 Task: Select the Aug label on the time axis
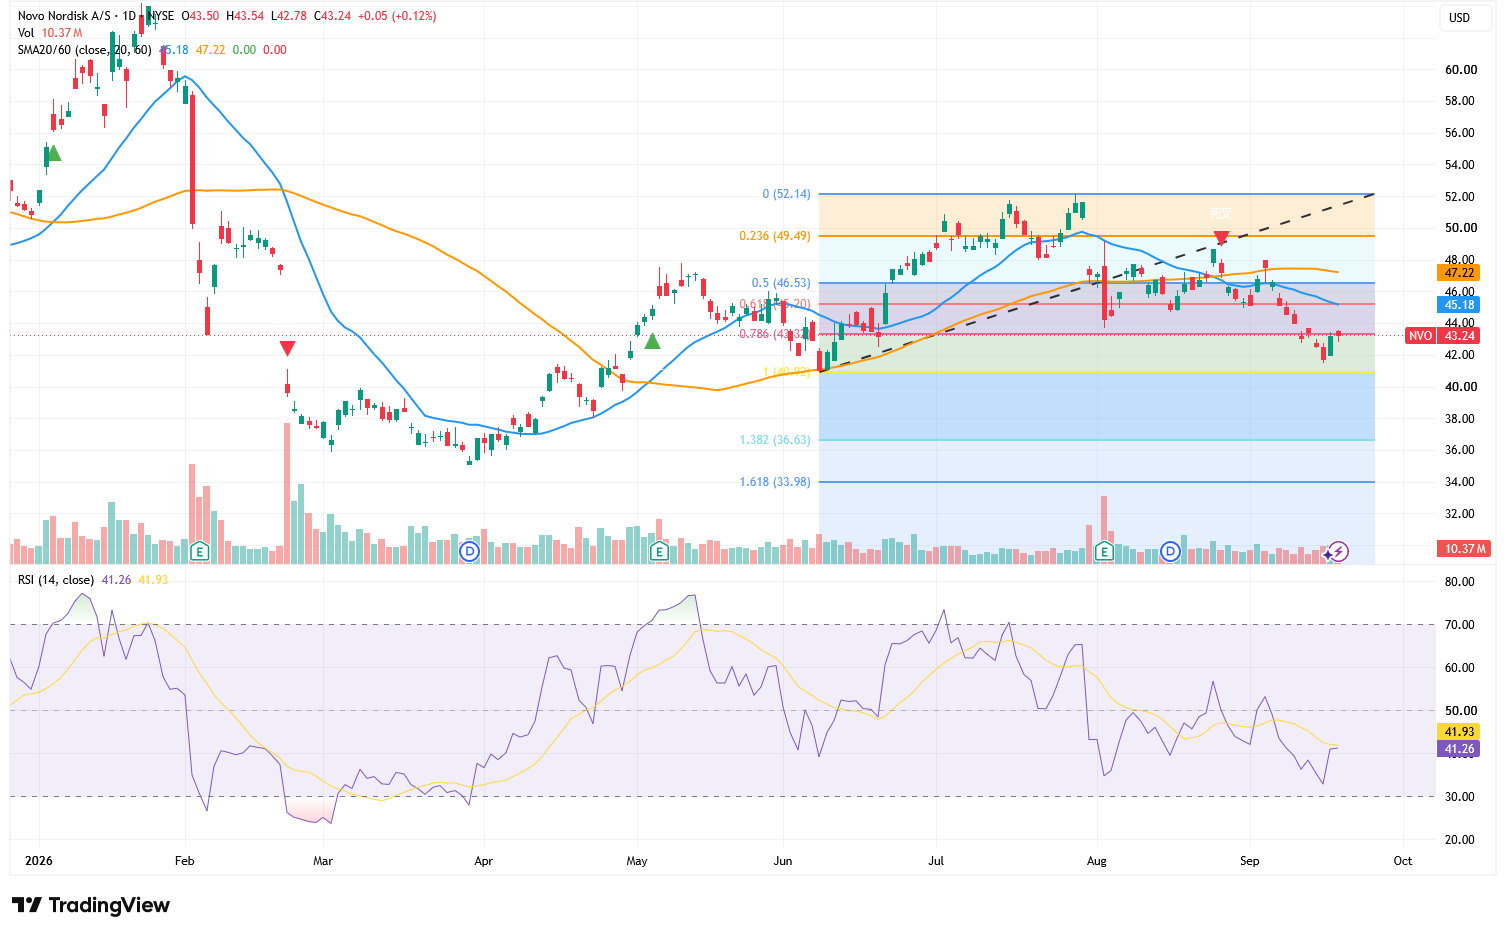pos(1097,861)
